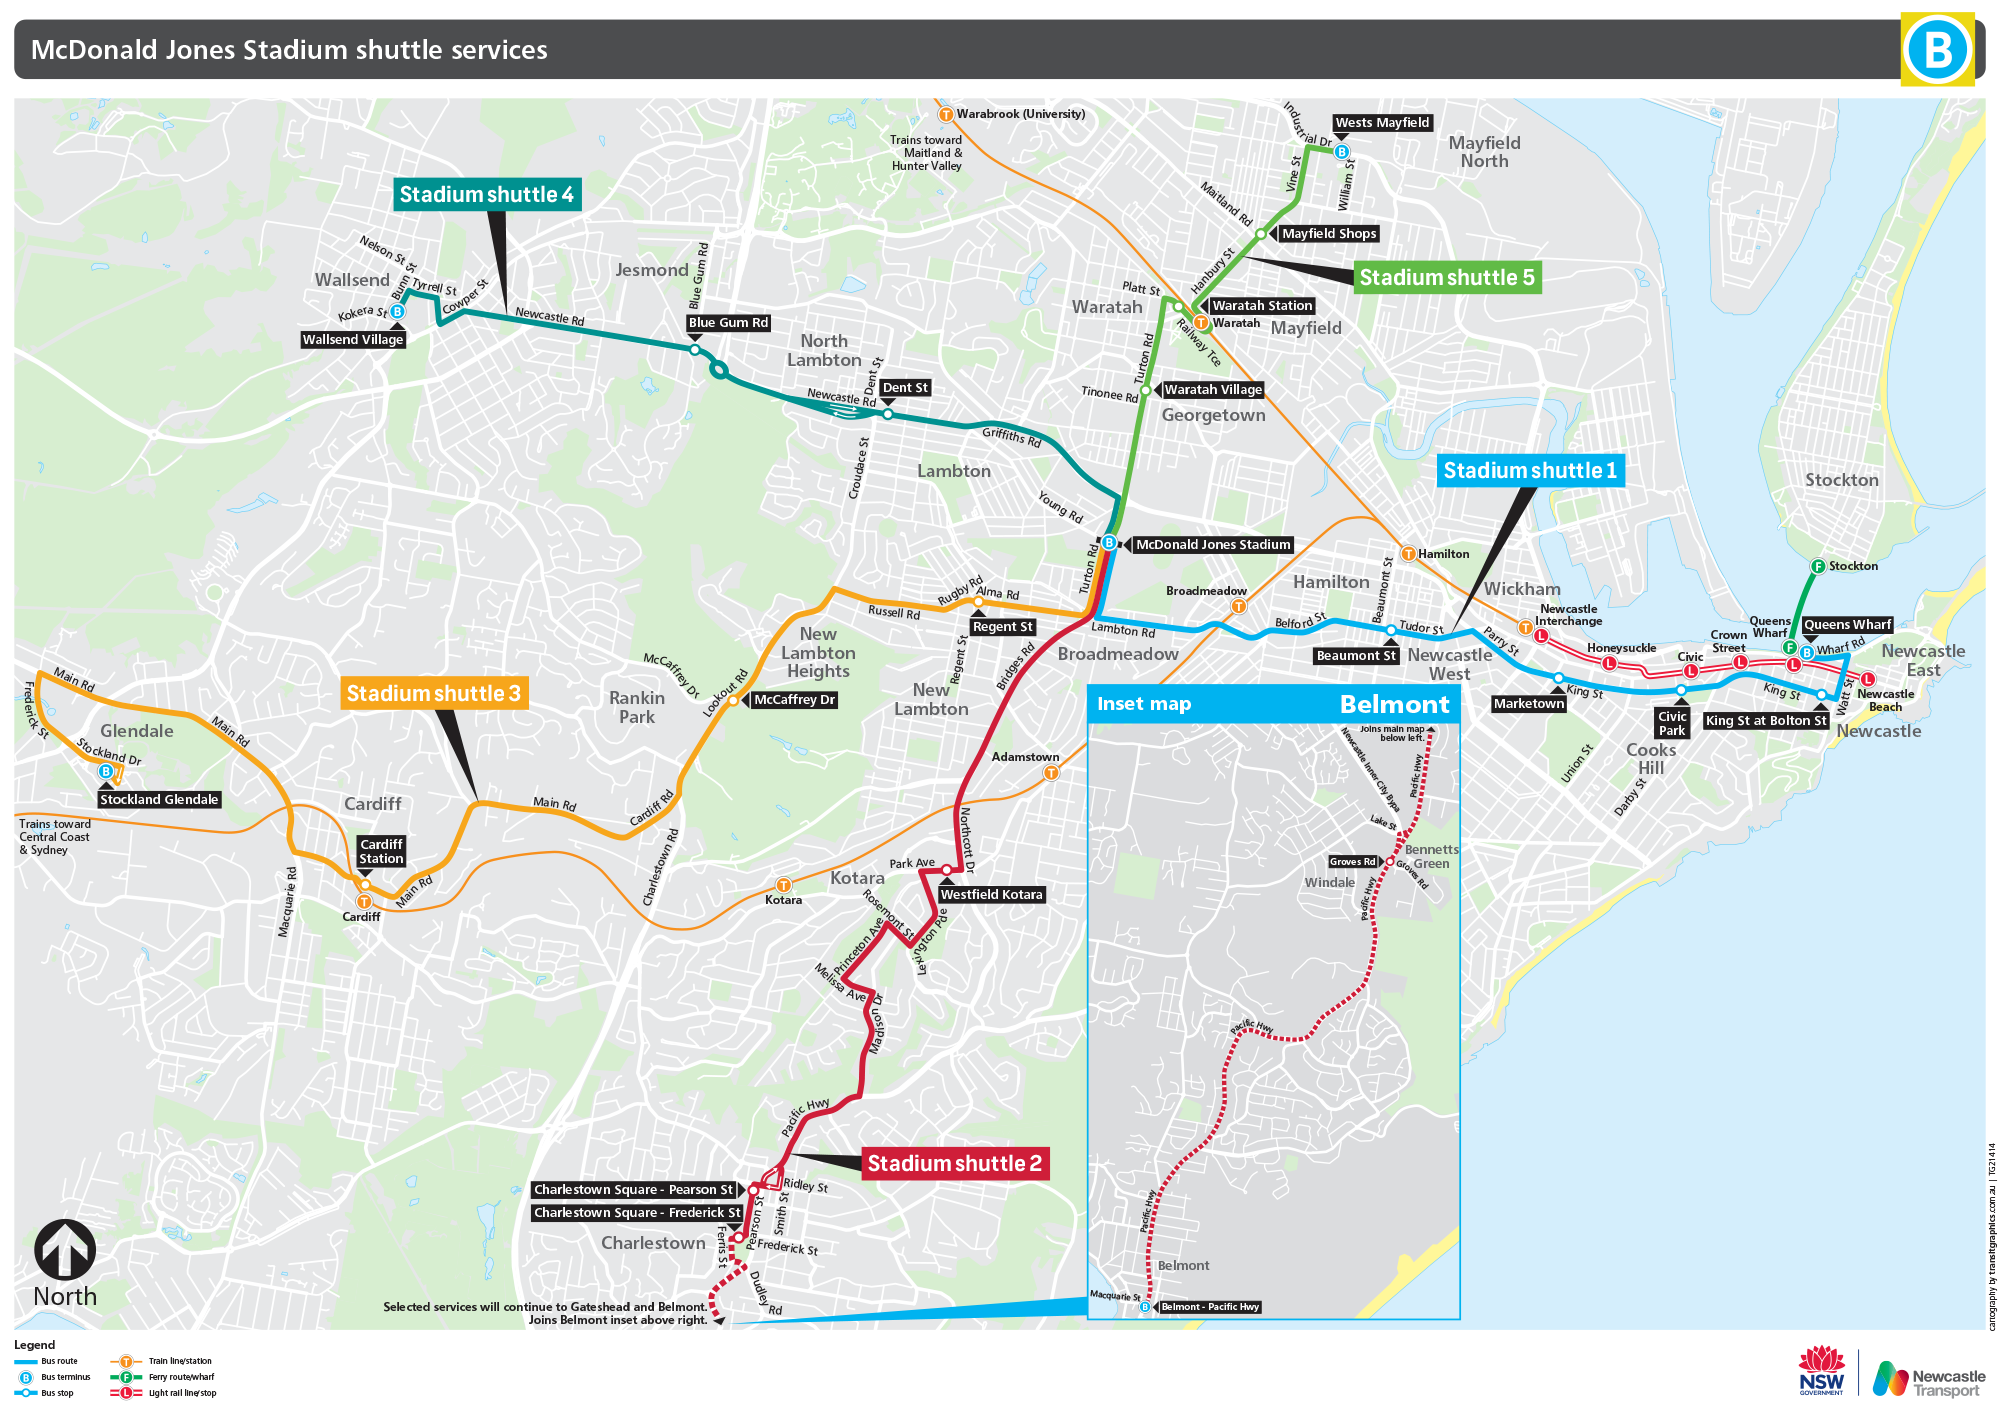This screenshot has width=2000, height=1414.
Task: Click the Westfield Kotara stop label
Action: pyautogui.click(x=991, y=895)
